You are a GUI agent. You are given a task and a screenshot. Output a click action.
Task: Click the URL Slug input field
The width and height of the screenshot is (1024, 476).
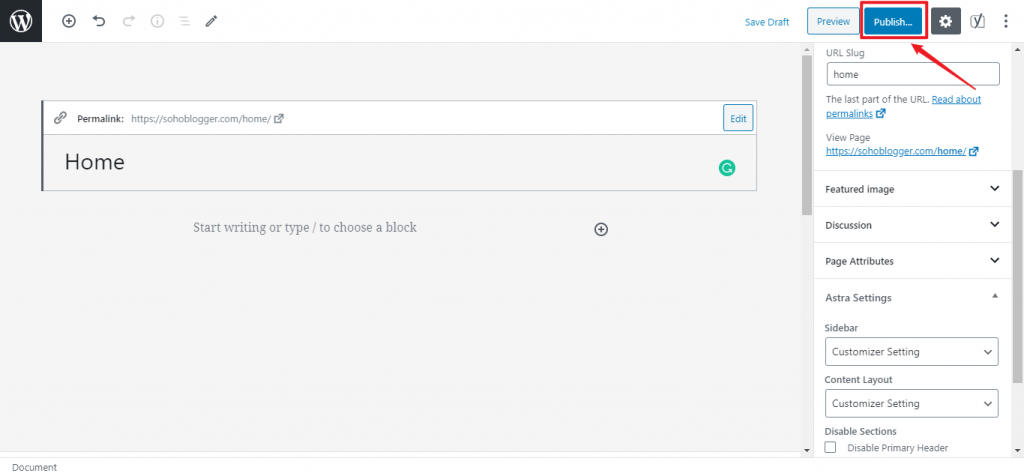click(x=912, y=74)
